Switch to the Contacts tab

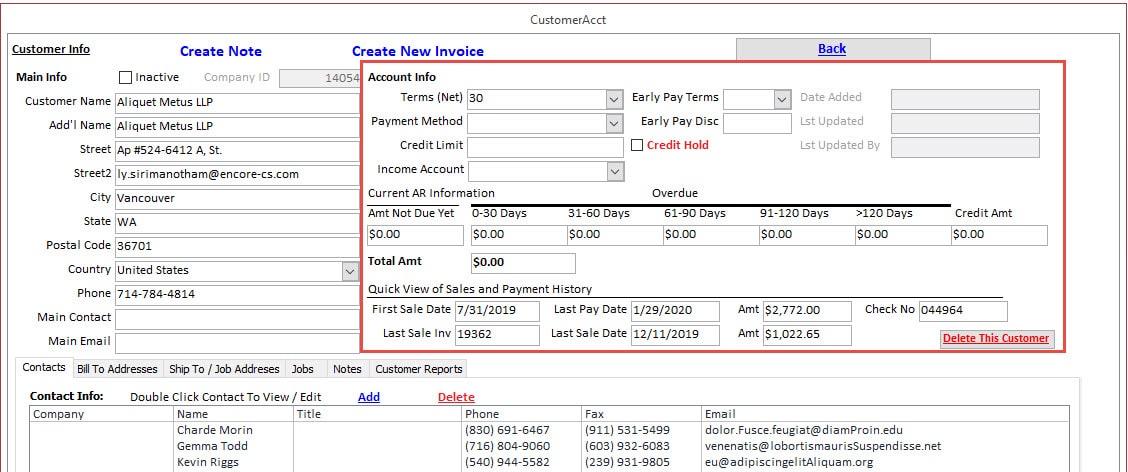44,368
